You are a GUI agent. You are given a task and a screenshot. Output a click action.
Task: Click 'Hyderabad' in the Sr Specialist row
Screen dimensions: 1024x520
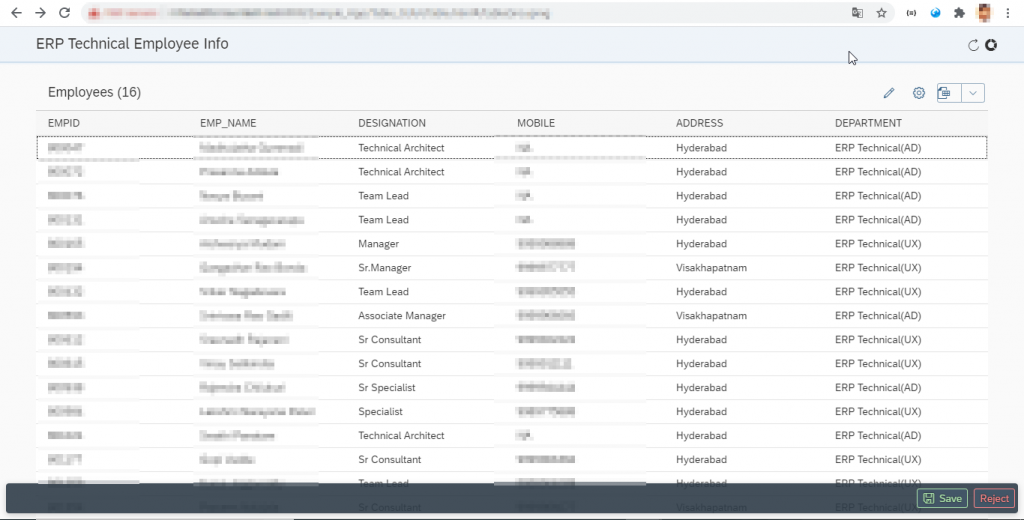coord(701,387)
